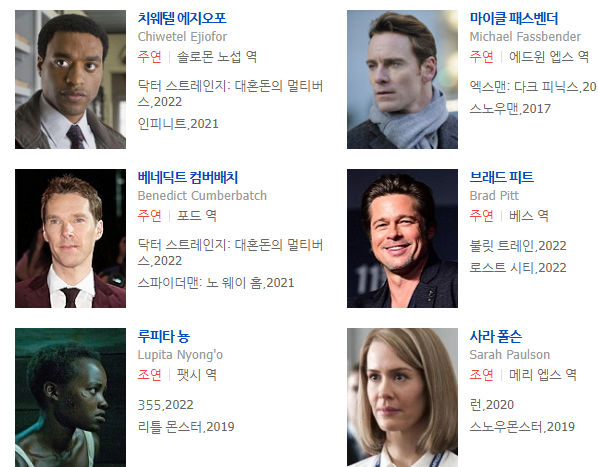Viewport: 598px width, 467px height.
Task: Open Sarah Paulson's profile photo
Action: click(402, 397)
